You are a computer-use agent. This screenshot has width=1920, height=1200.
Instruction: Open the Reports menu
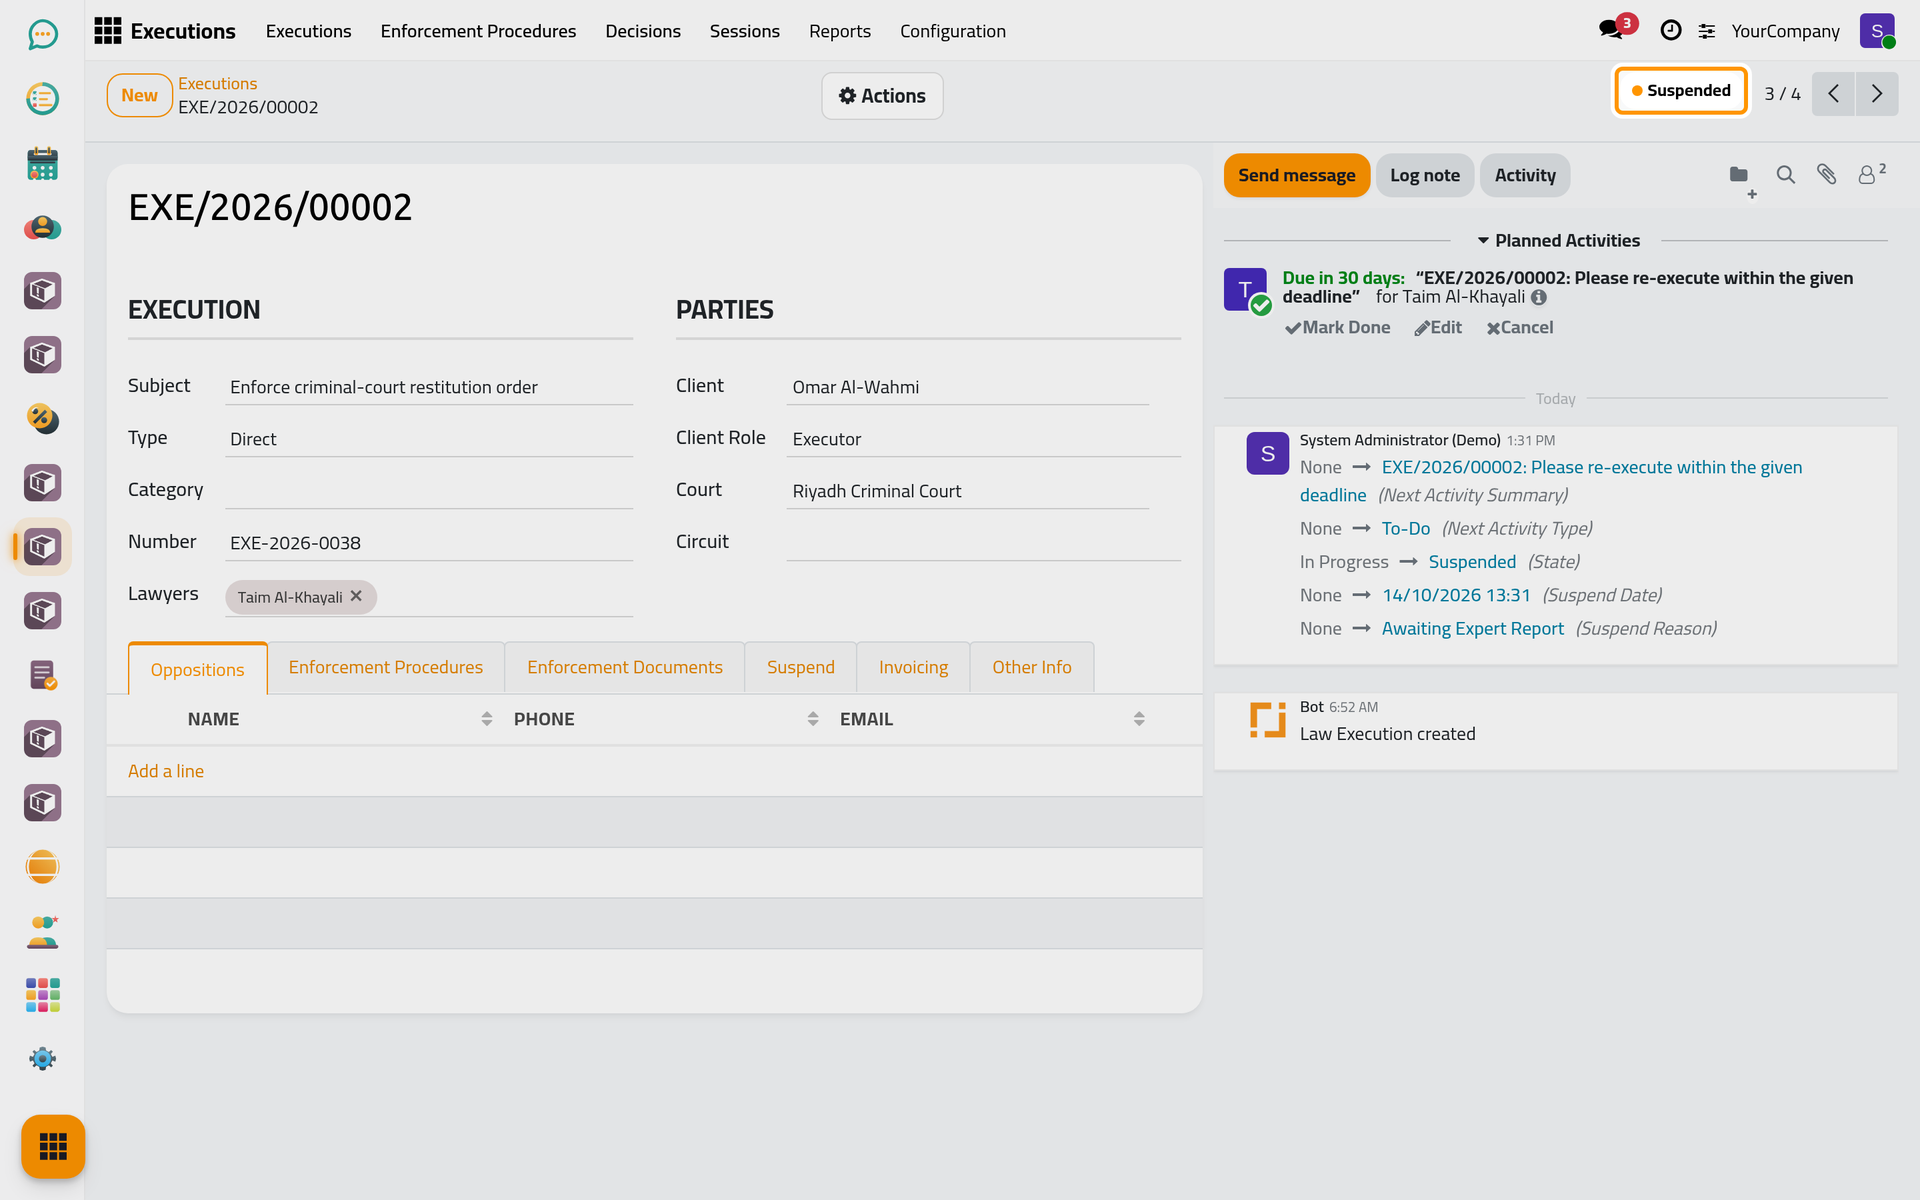coord(839,31)
